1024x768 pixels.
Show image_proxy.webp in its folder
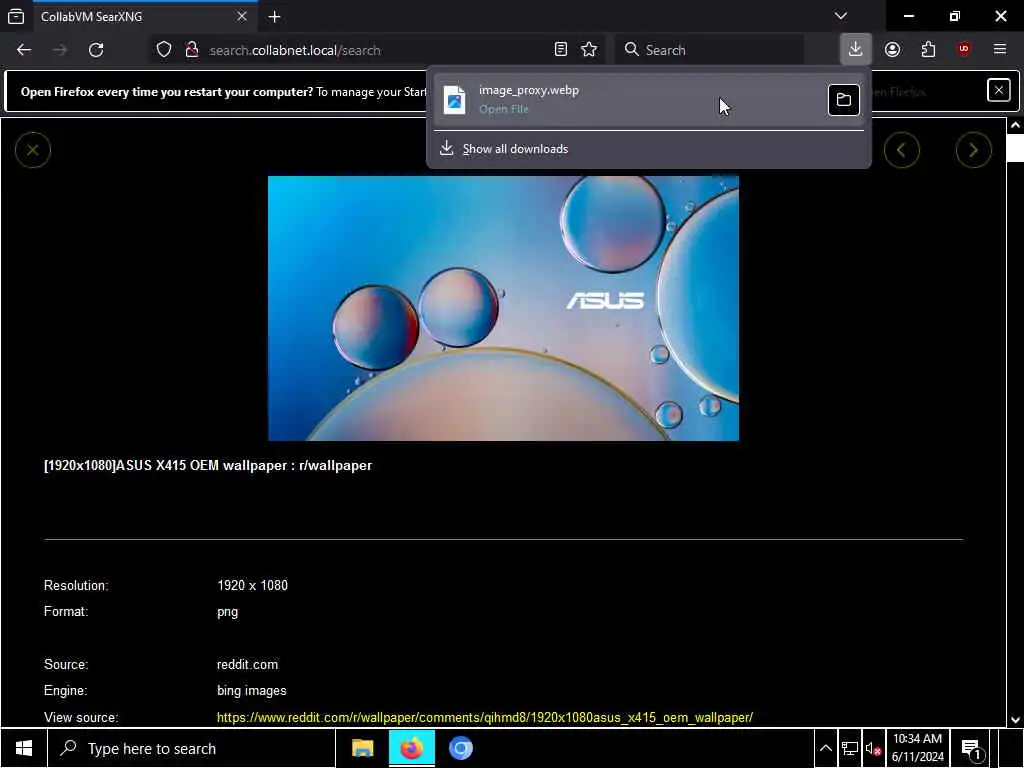[x=843, y=100]
